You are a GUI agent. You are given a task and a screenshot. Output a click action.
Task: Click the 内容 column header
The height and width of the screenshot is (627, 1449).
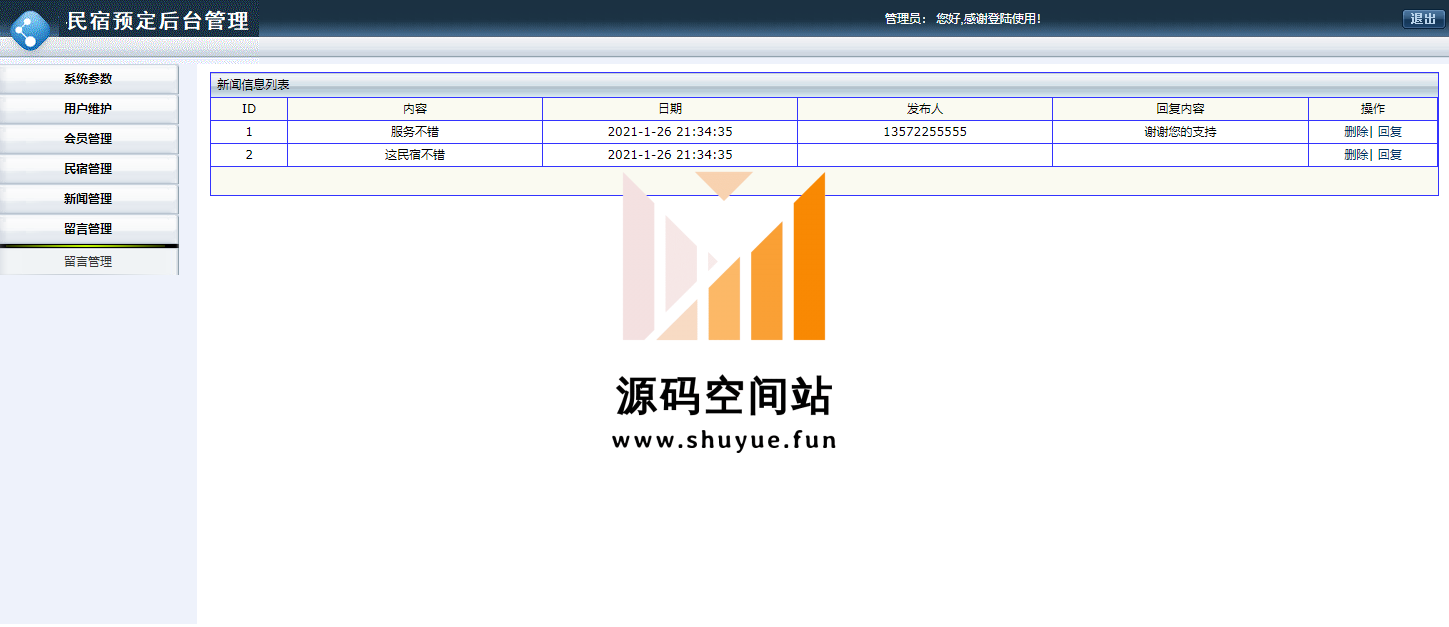coord(415,109)
